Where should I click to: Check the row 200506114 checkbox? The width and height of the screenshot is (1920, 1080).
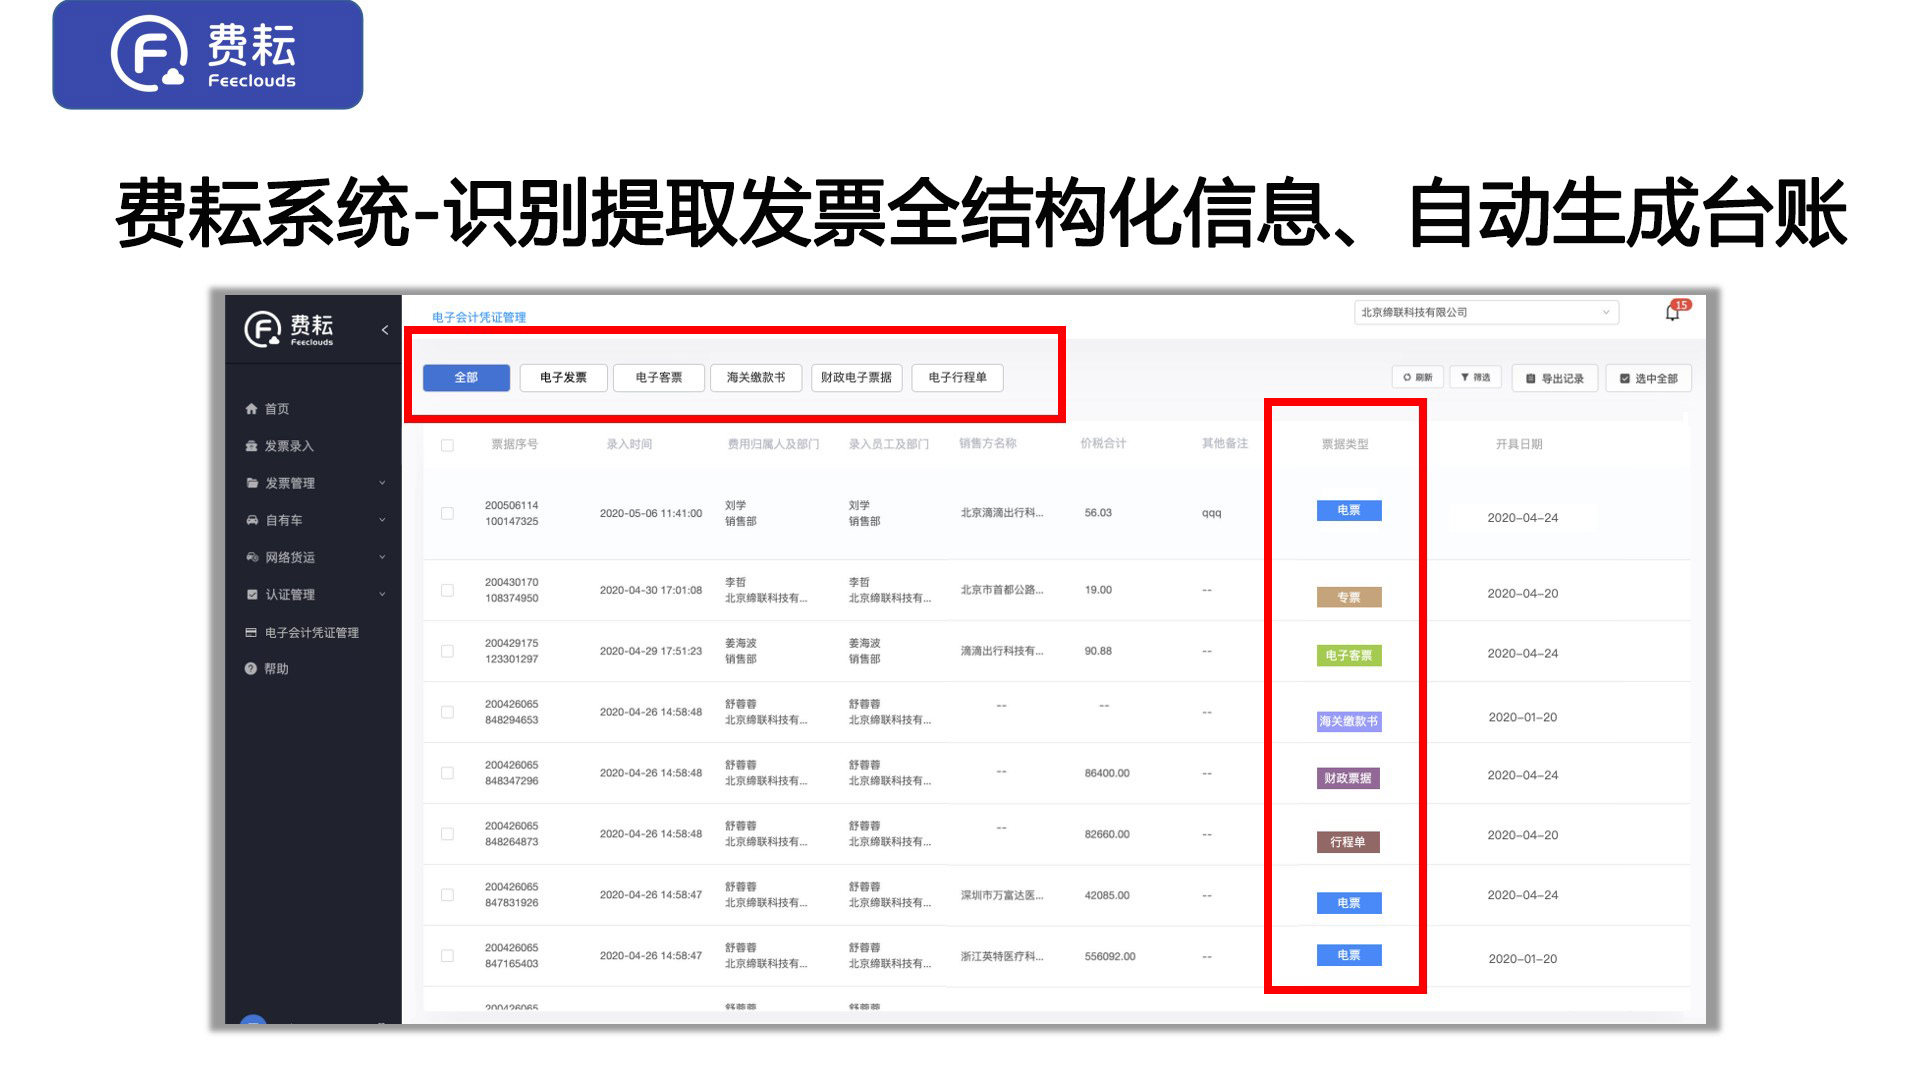(x=447, y=513)
